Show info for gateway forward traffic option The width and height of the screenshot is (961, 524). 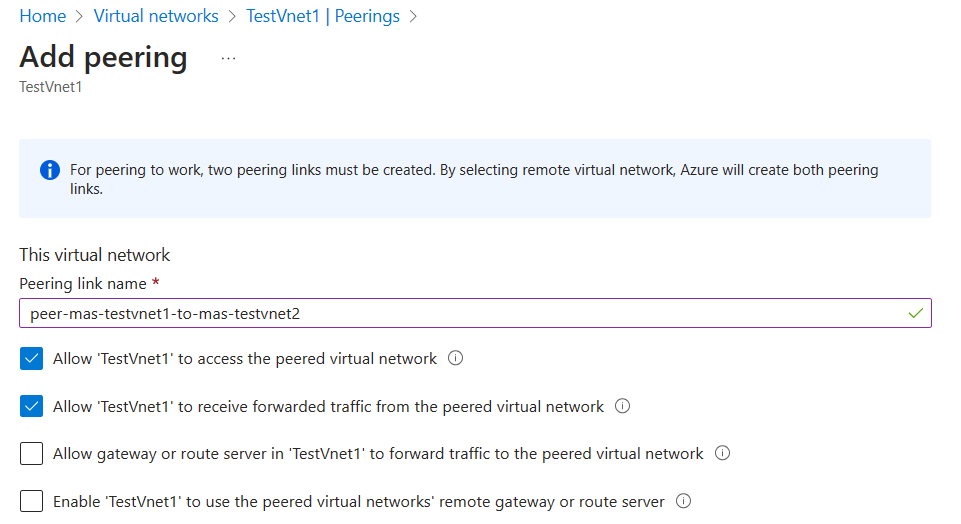point(722,453)
